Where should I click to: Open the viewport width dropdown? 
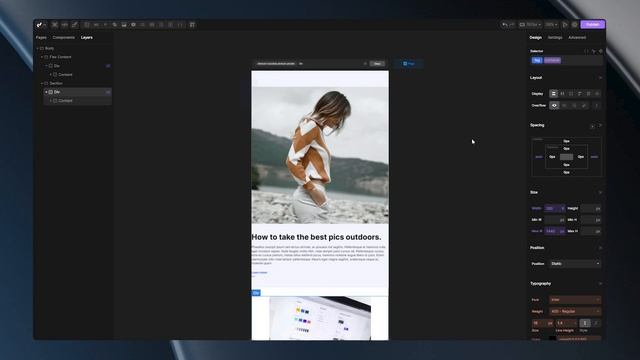tap(530, 25)
